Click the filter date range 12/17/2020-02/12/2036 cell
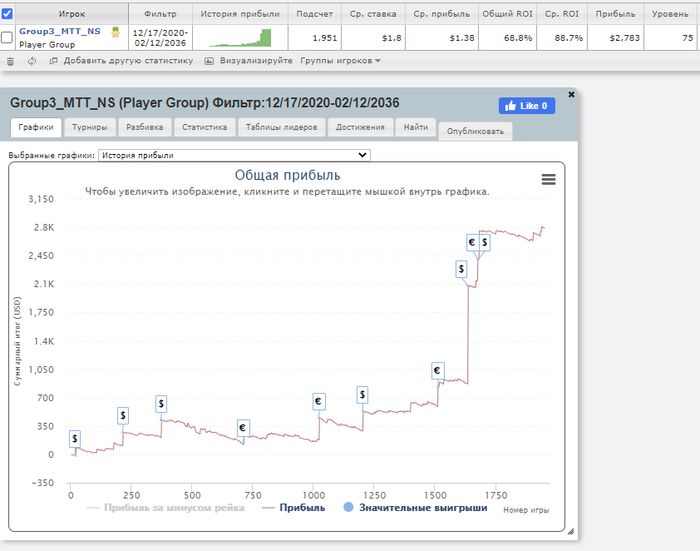 coord(160,38)
